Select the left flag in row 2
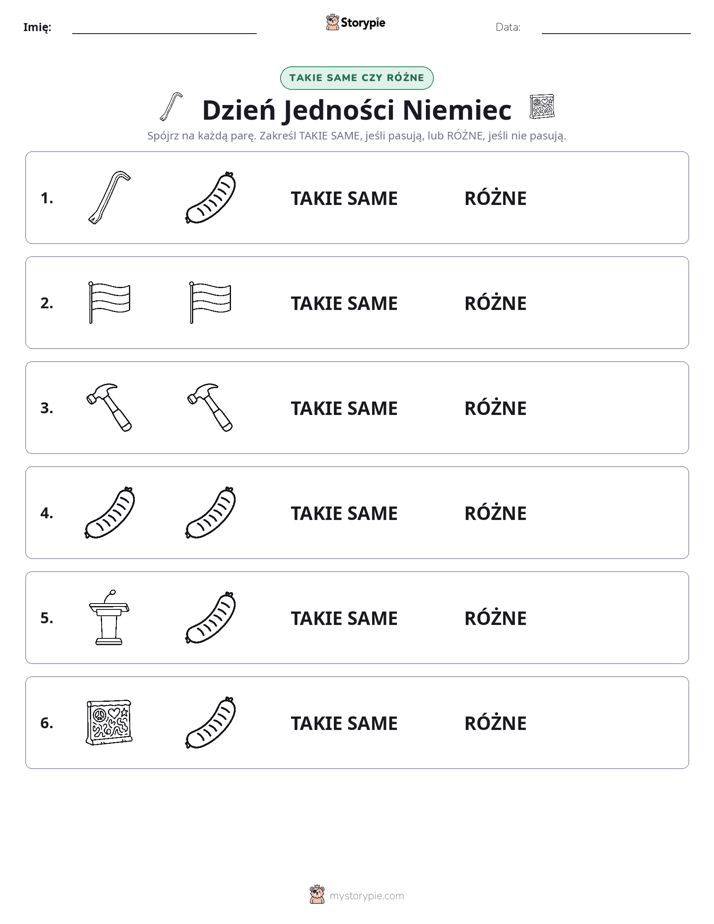The width and height of the screenshot is (714, 924). [x=110, y=302]
